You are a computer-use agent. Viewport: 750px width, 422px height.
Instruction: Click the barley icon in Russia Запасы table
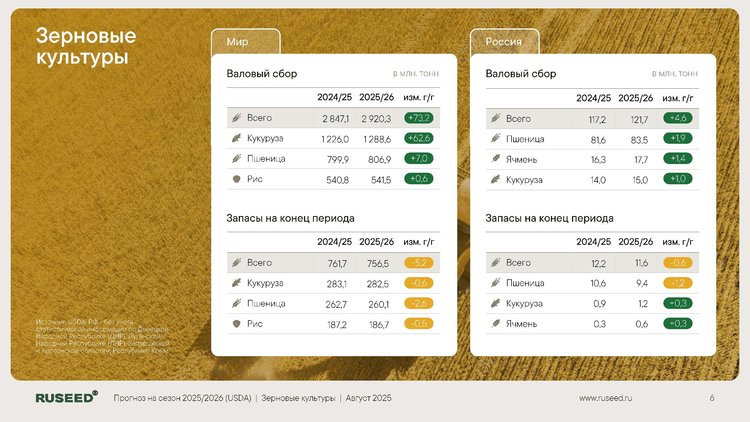click(494, 324)
